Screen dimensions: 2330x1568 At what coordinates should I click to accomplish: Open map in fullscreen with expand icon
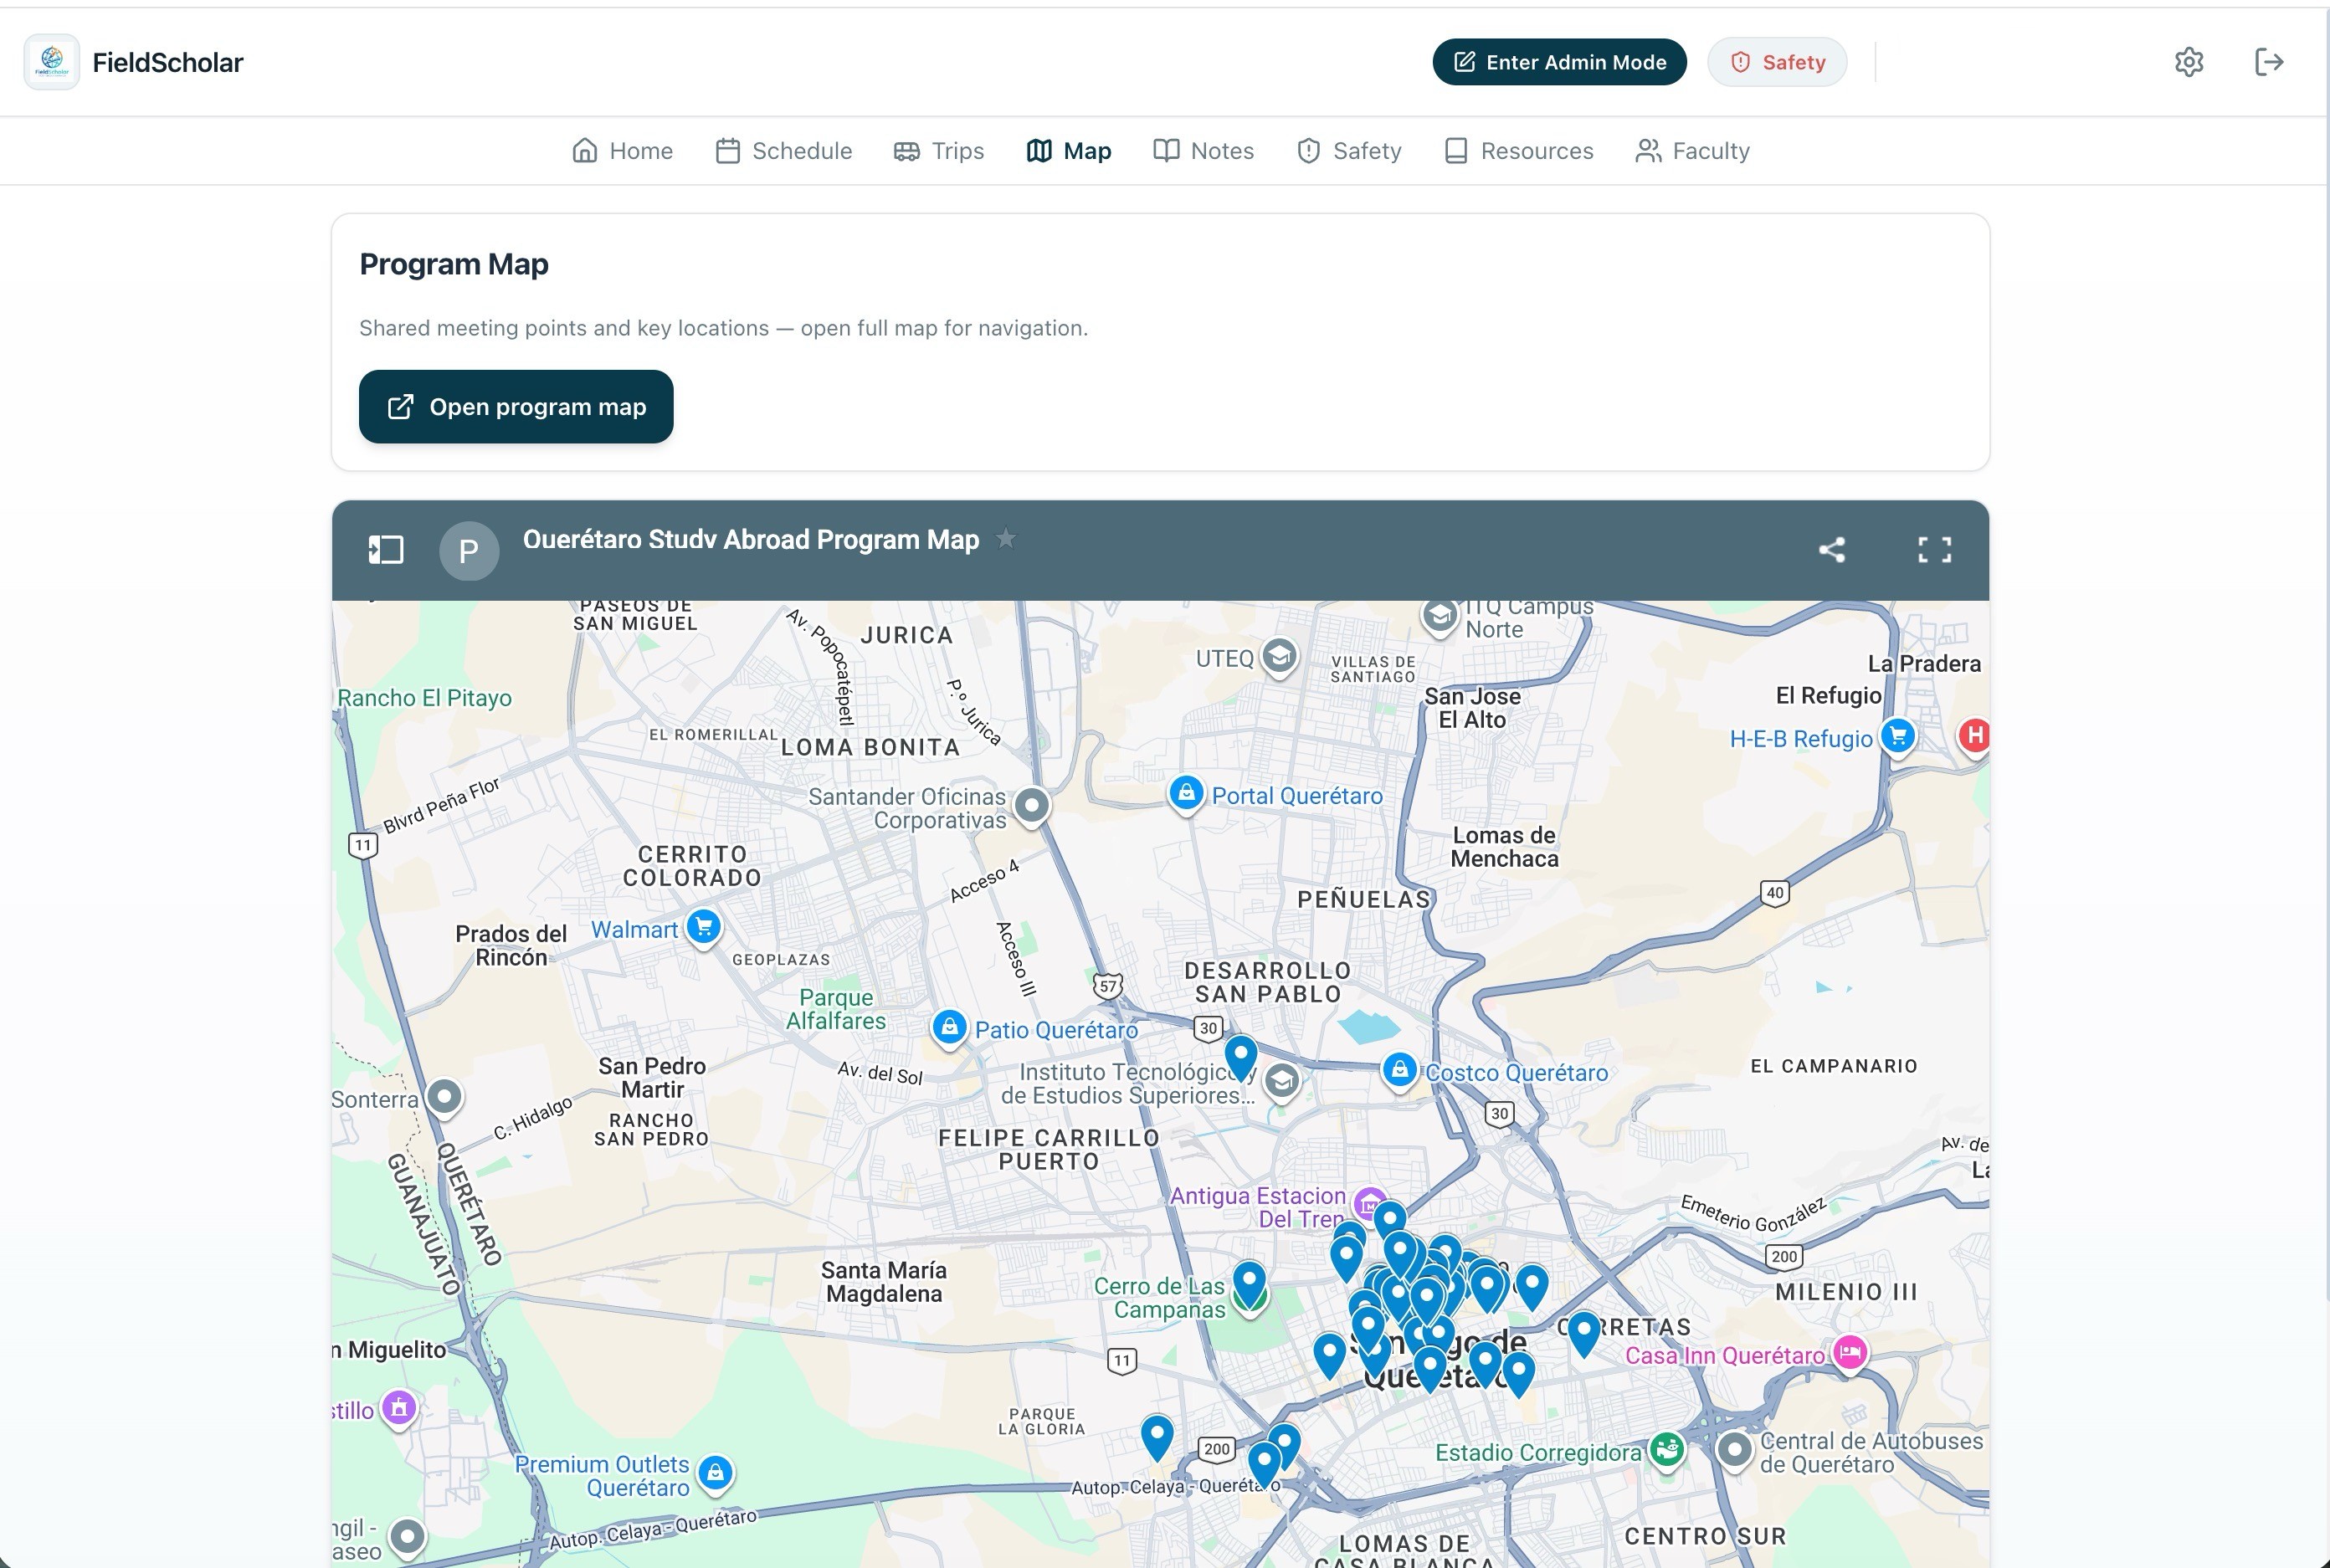coord(1934,550)
